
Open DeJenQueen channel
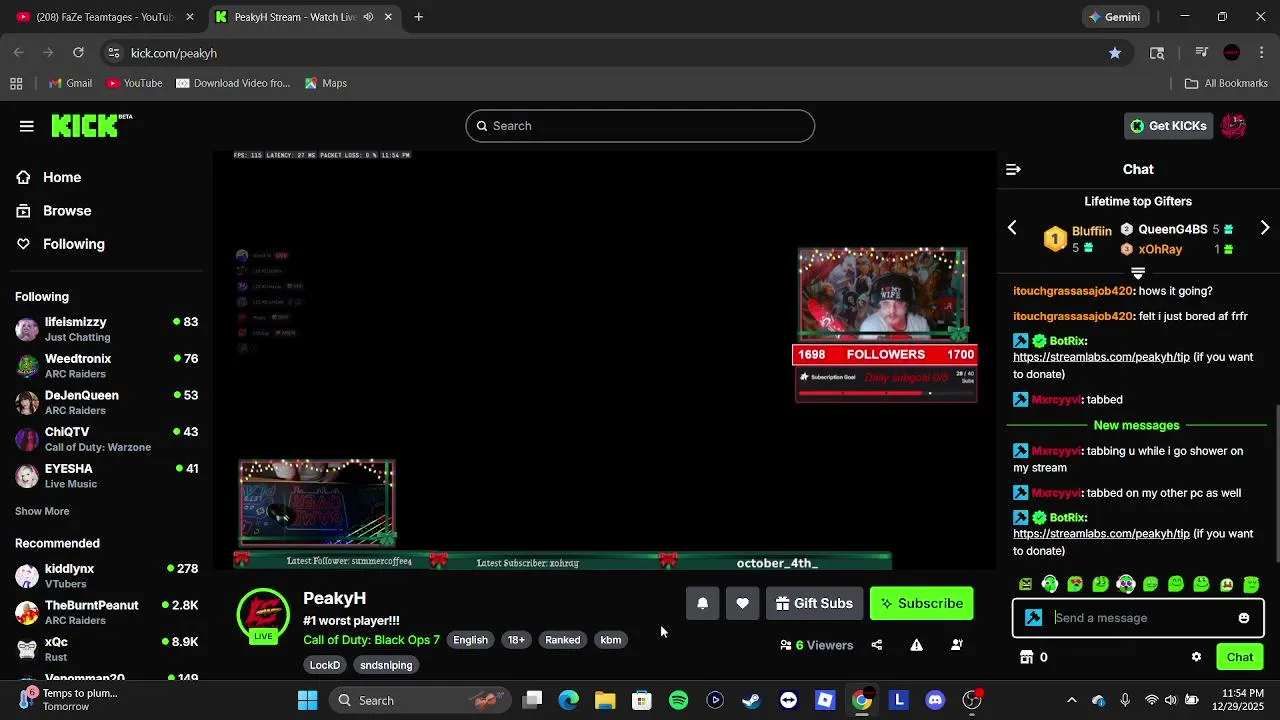106,402
